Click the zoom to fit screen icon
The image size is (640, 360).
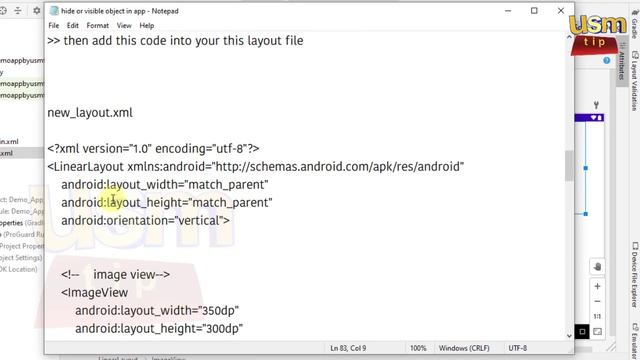coord(597,331)
